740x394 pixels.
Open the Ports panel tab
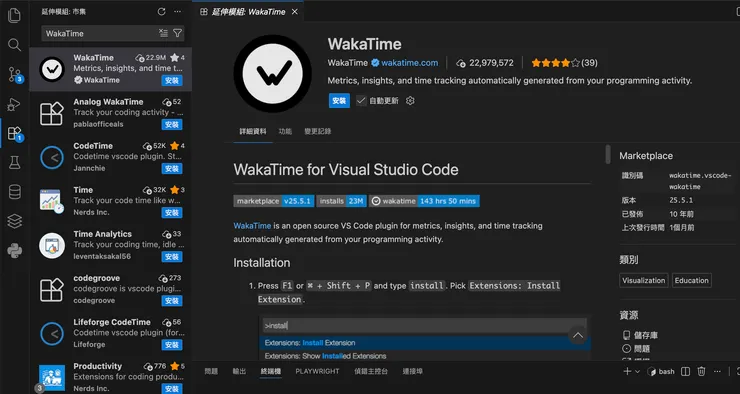click(x=412, y=371)
